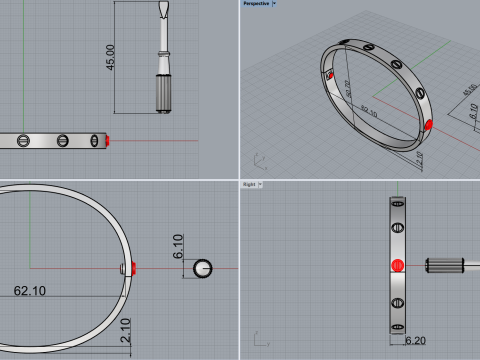Select the red screw in the Right viewport
Image resolution: width=480 pixels, height=360 pixels.
click(x=398, y=265)
